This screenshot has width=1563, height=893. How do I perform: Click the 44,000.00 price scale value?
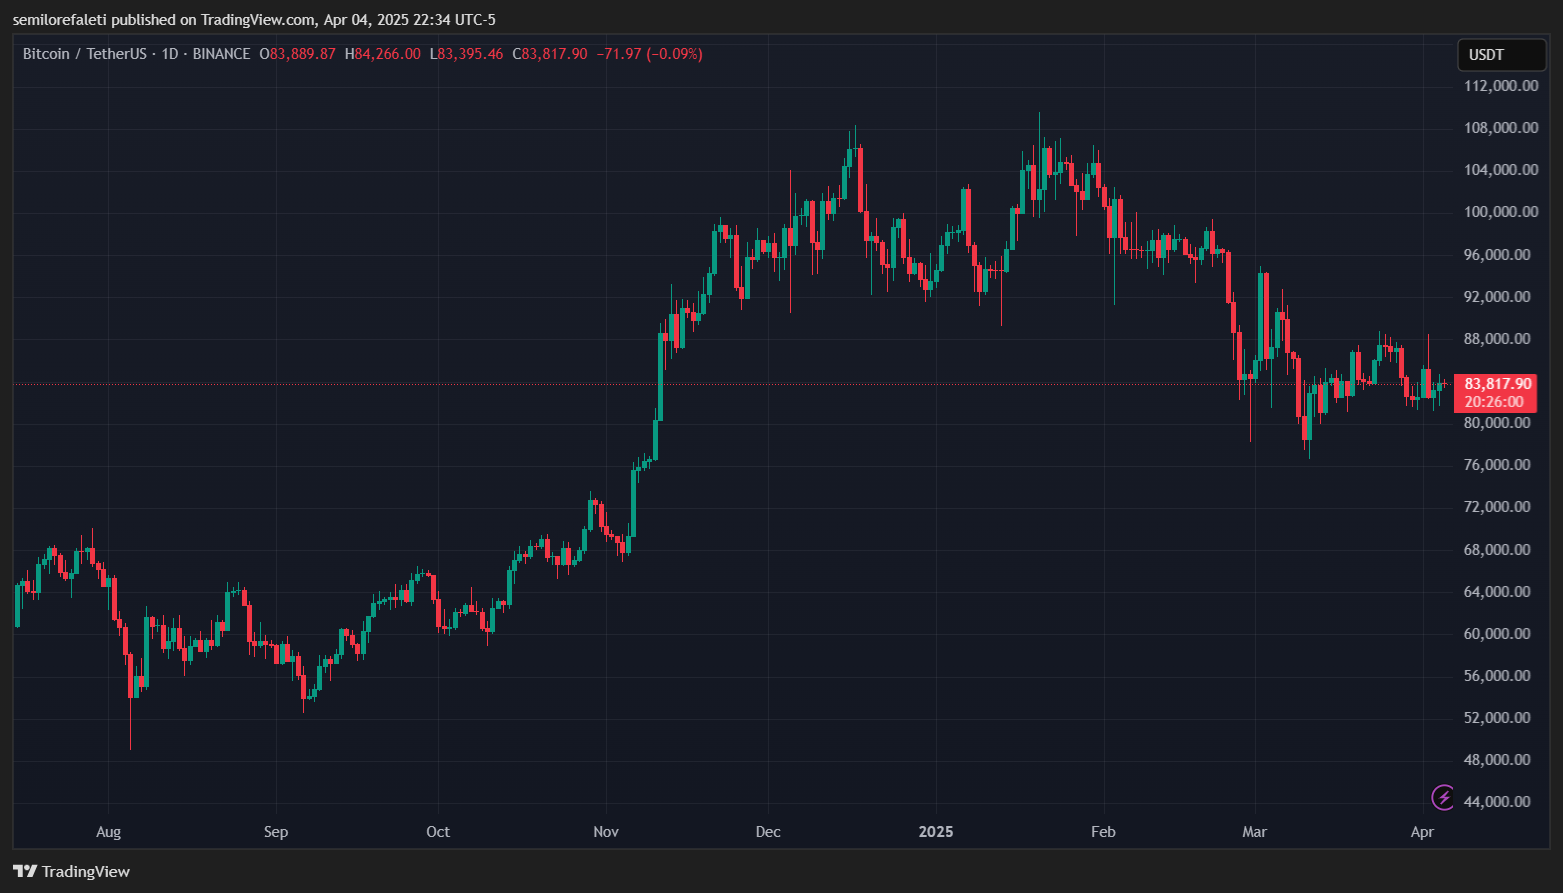[1498, 801]
